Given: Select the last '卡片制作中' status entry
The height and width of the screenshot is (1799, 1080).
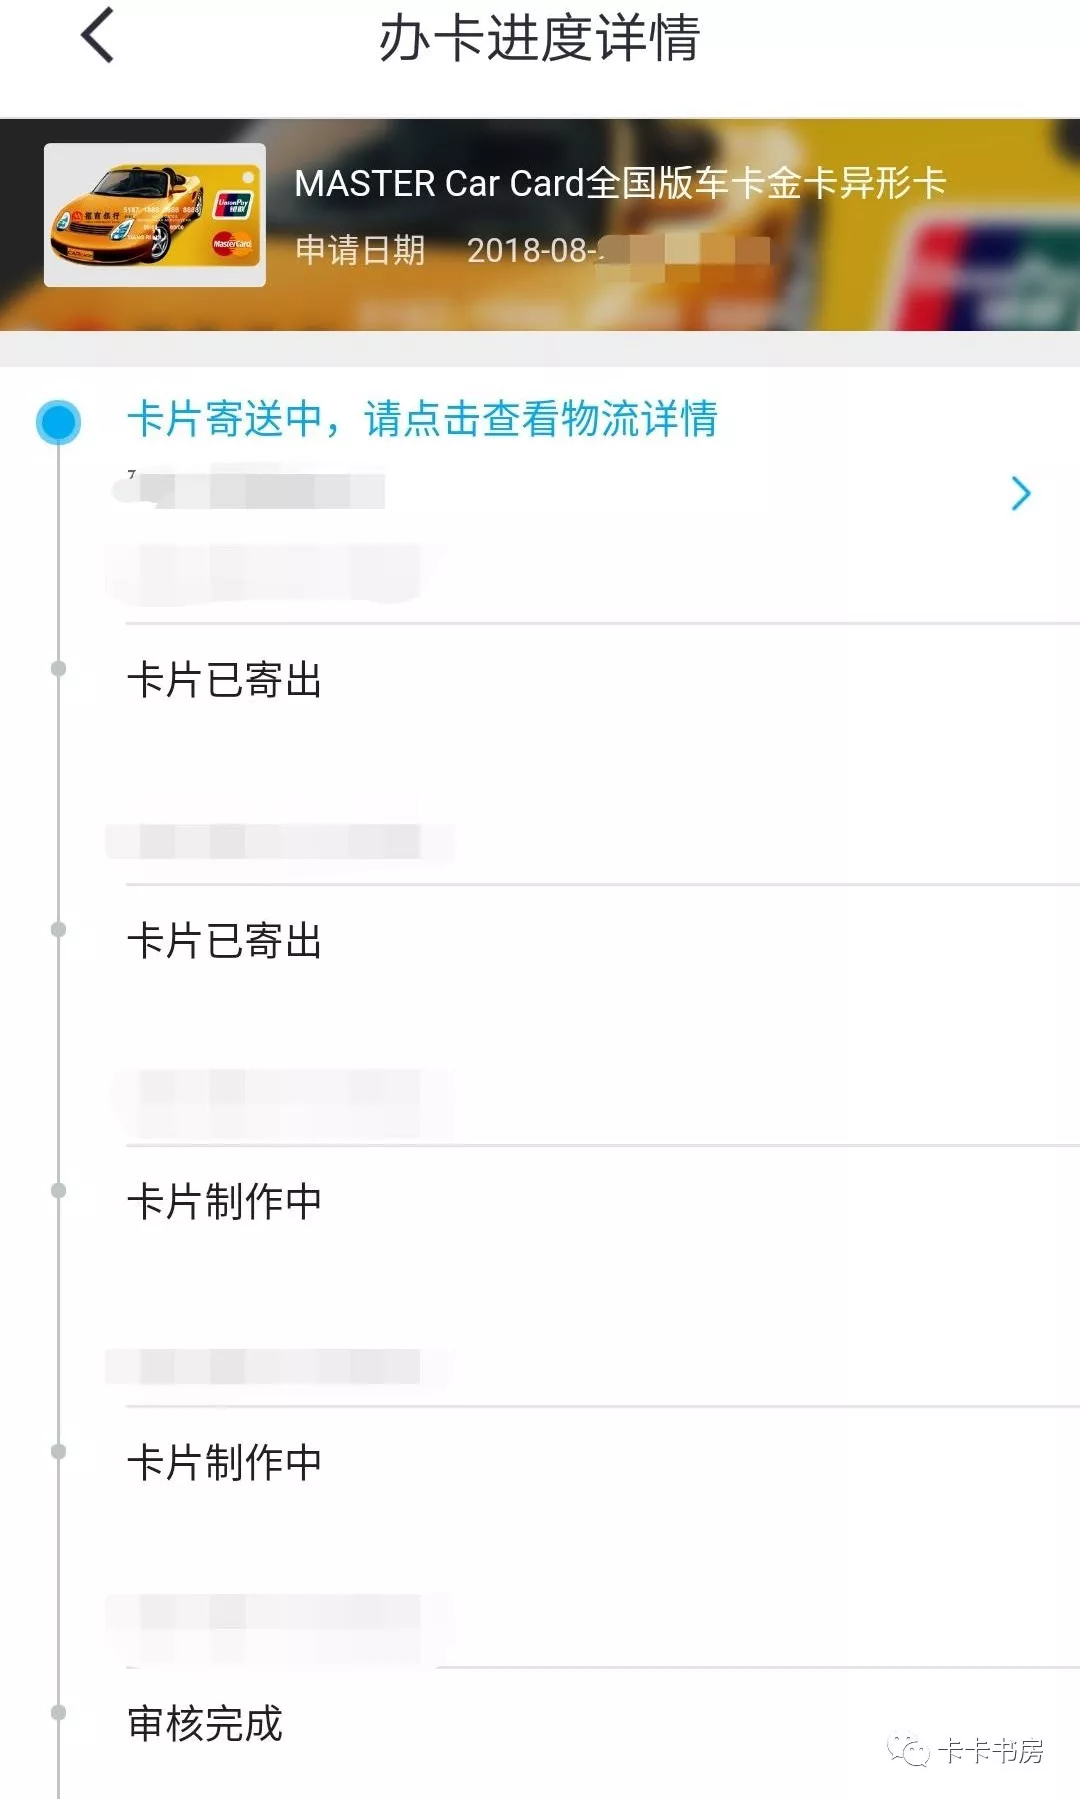Looking at the screenshot, I should [224, 1462].
